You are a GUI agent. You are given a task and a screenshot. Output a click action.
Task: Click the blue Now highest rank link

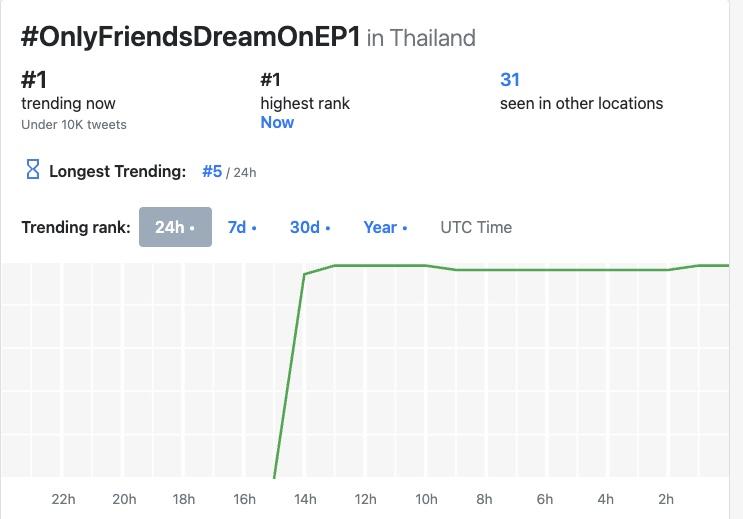[277, 122]
